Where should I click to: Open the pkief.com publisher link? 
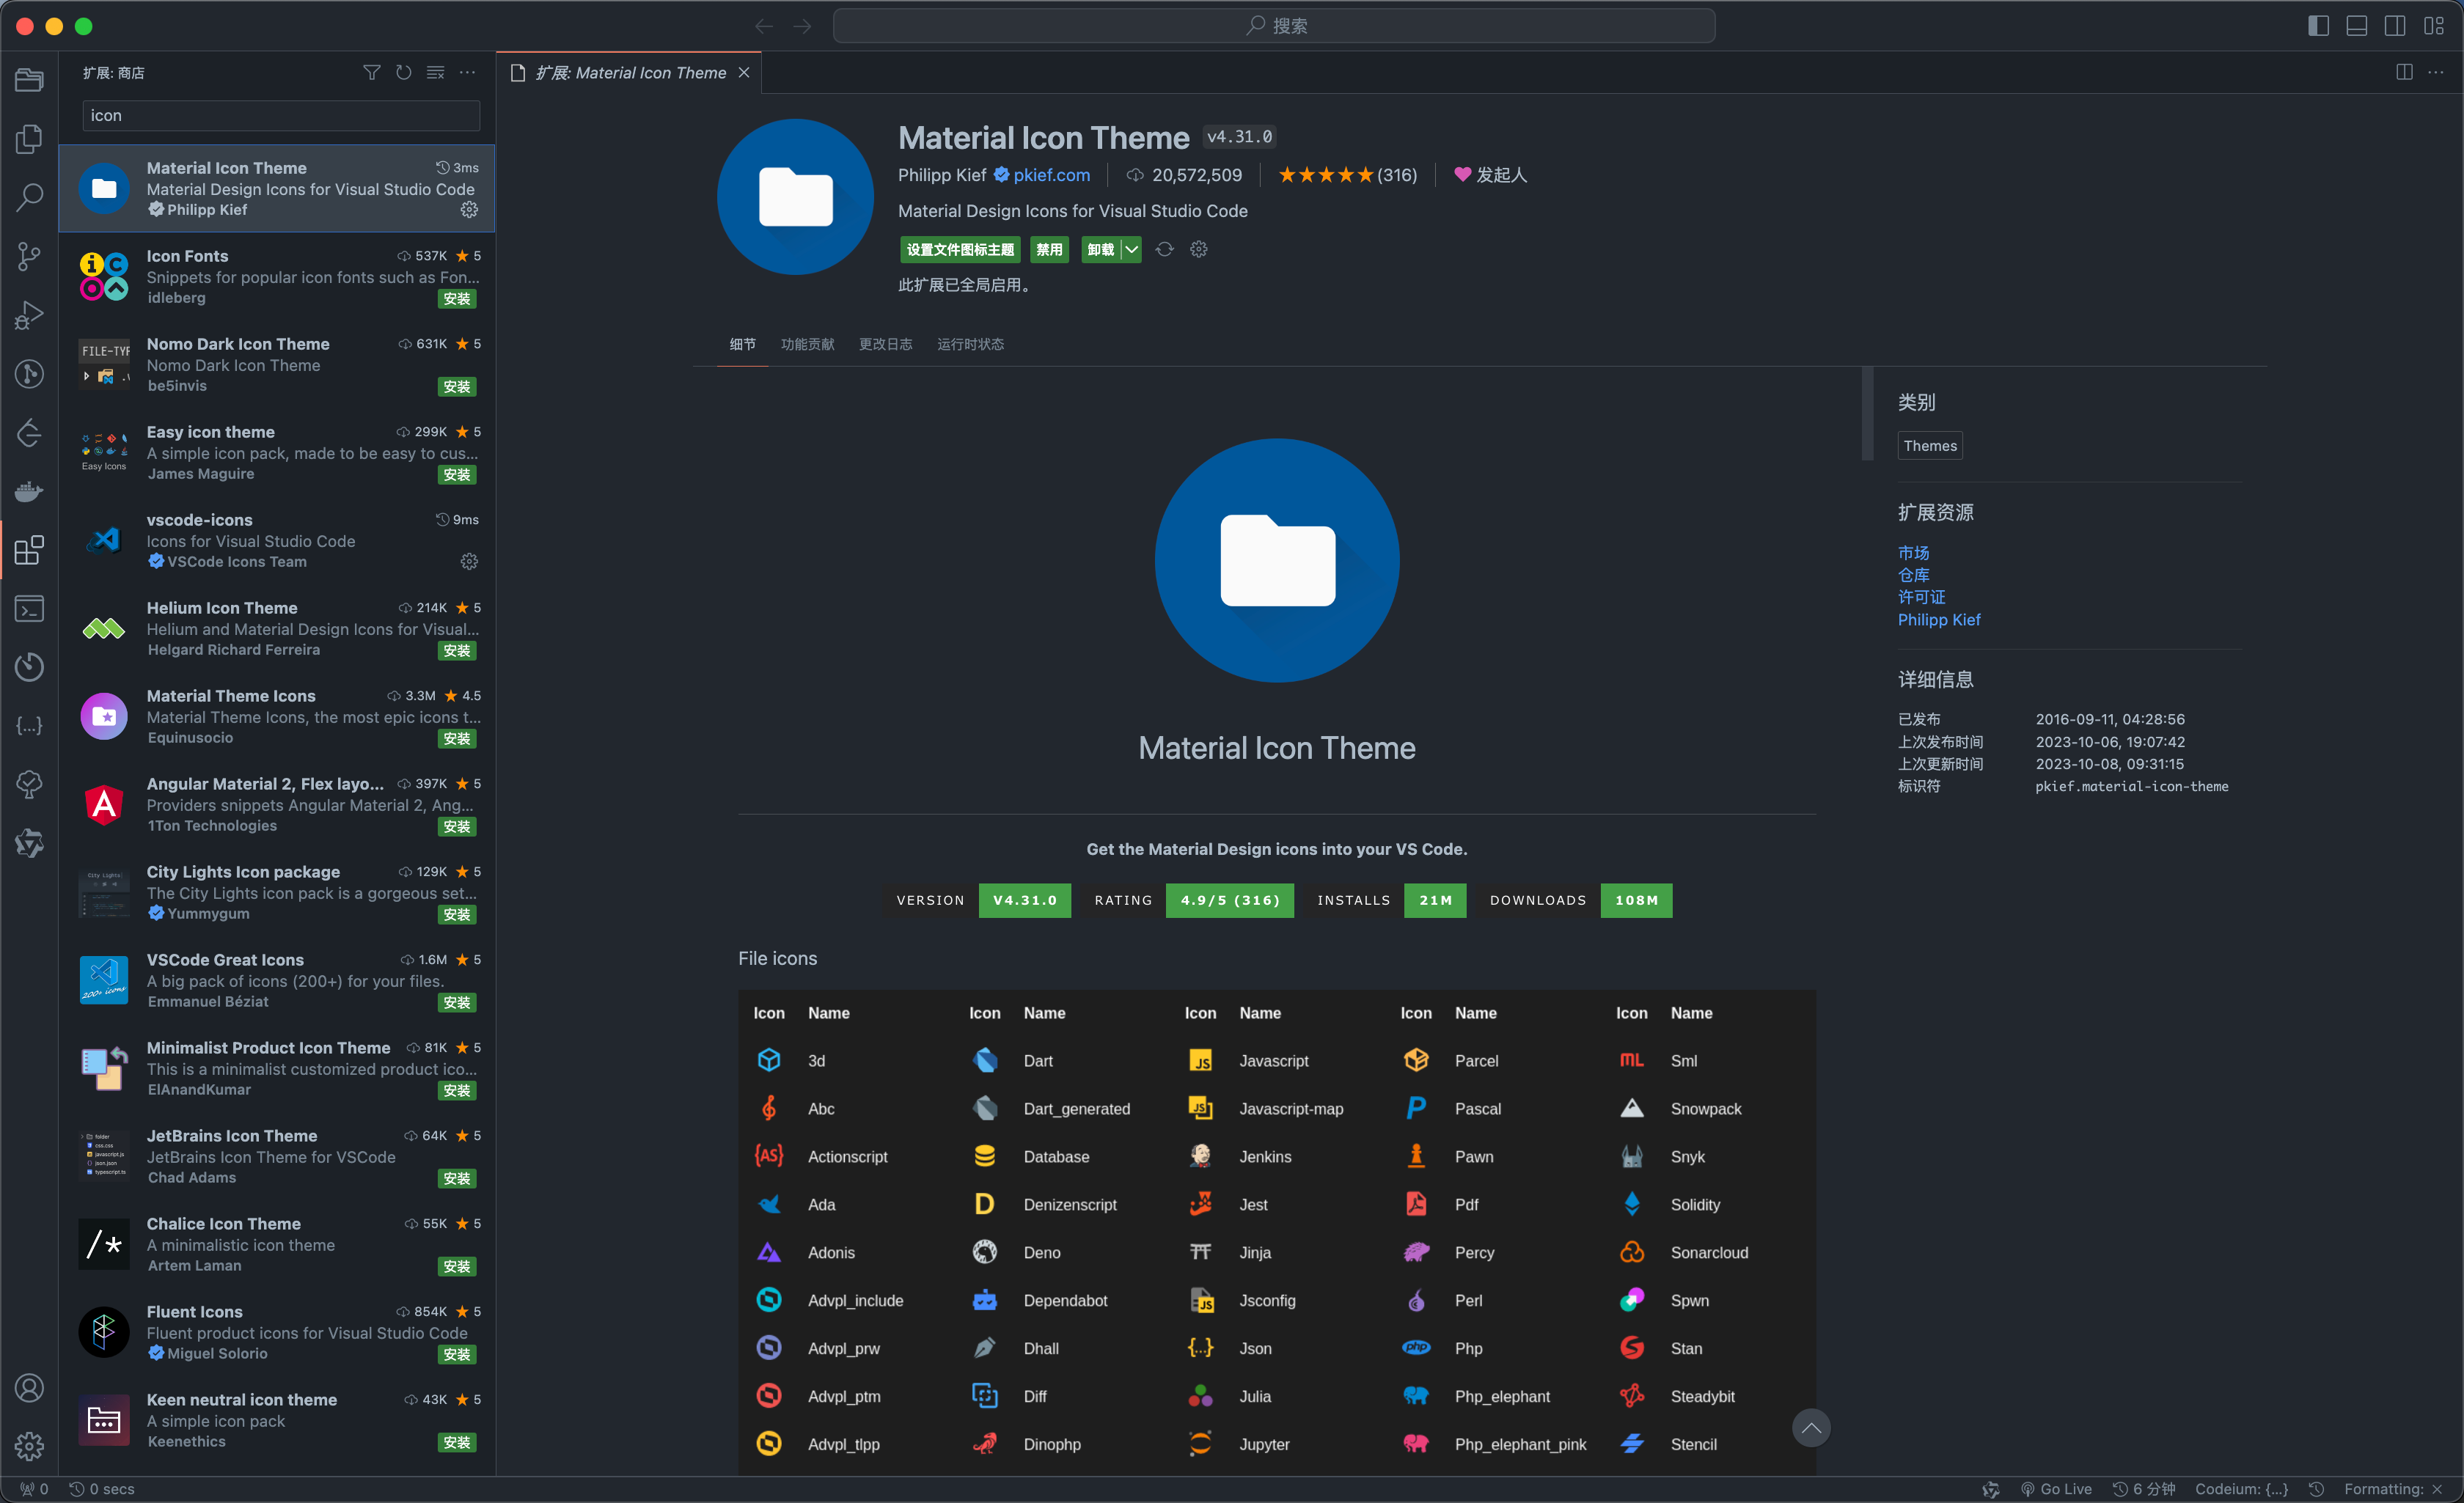tap(1051, 175)
